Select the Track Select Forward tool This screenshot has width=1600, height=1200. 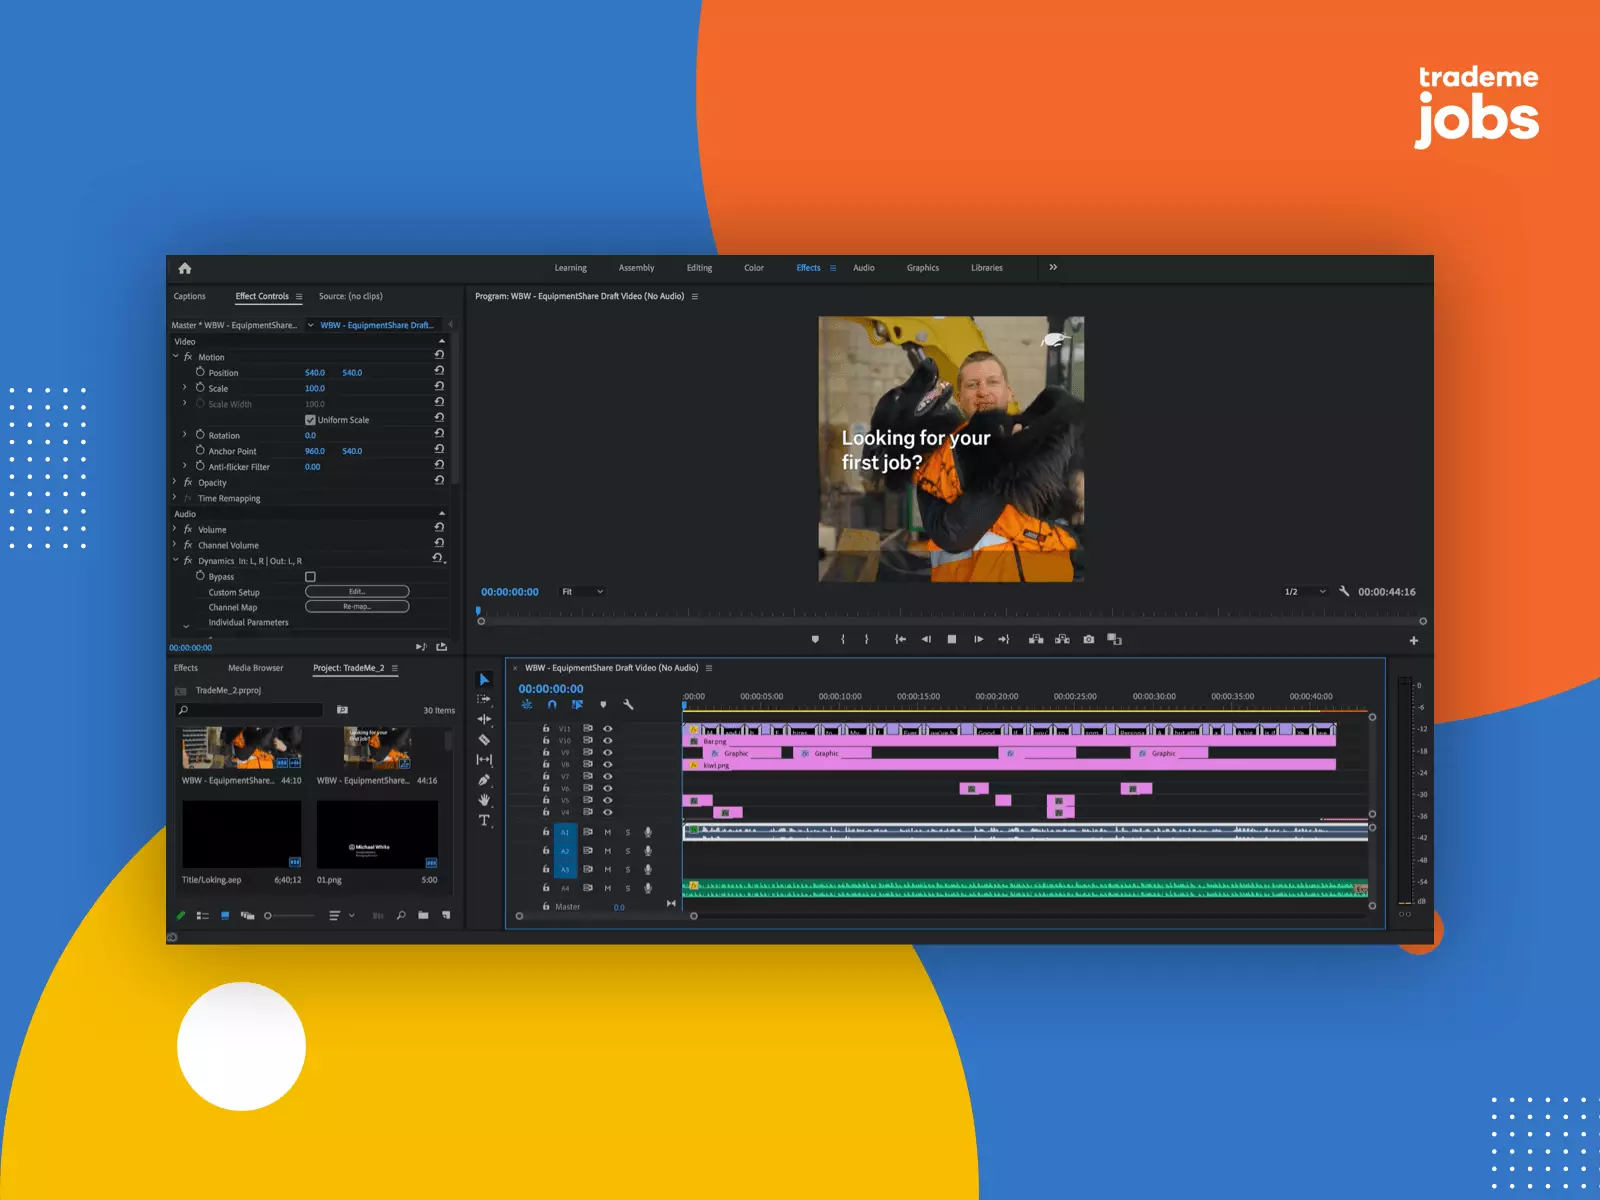coord(484,699)
